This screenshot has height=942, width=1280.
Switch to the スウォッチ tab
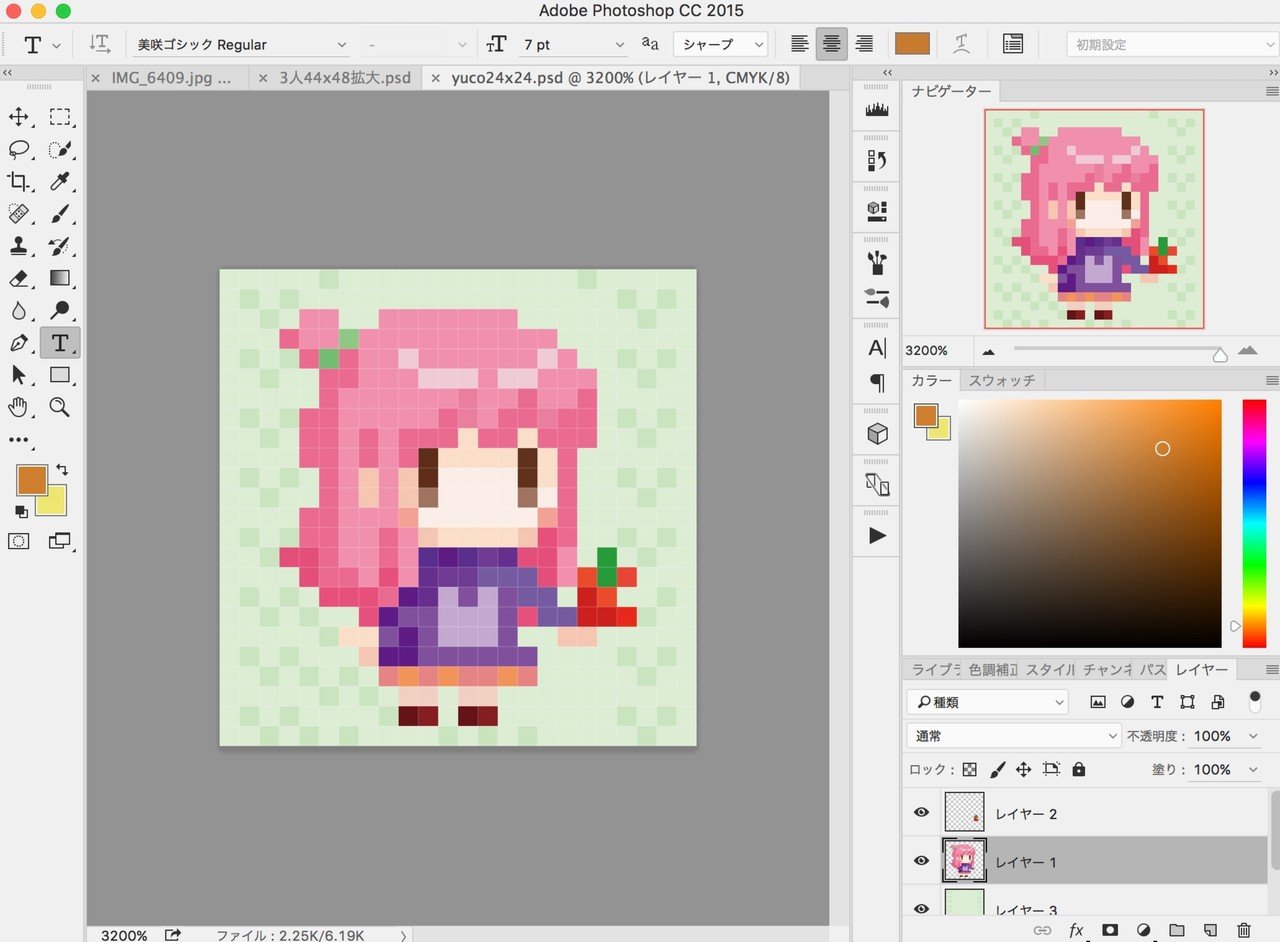point(1003,380)
